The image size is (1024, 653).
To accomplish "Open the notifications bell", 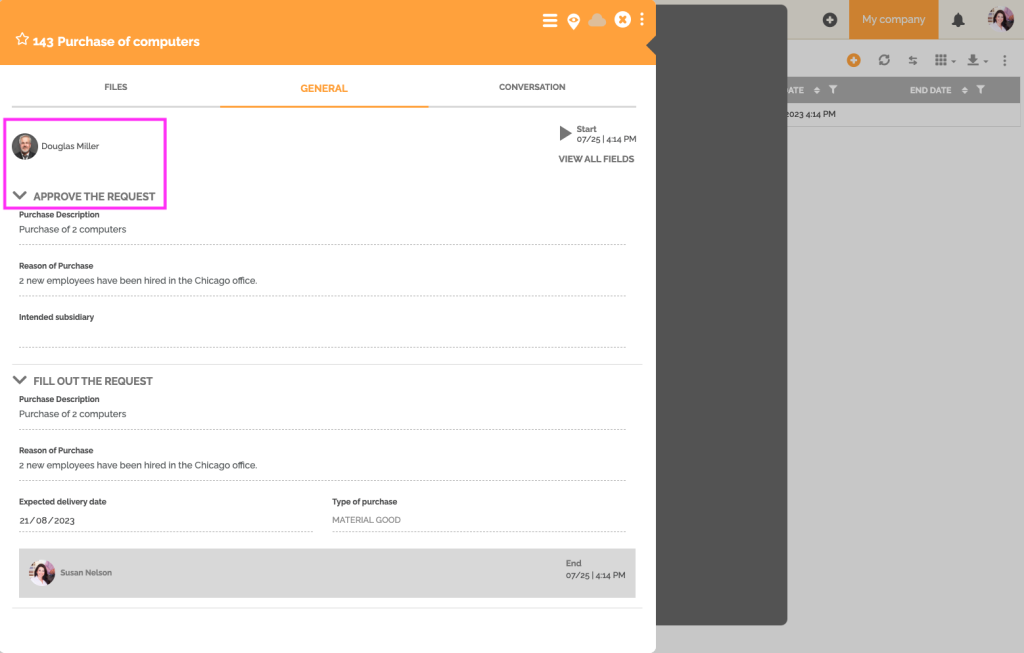I will click(958, 18).
